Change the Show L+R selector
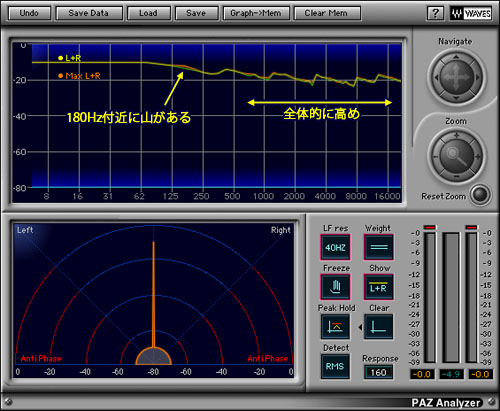The image size is (500, 411). [379, 287]
